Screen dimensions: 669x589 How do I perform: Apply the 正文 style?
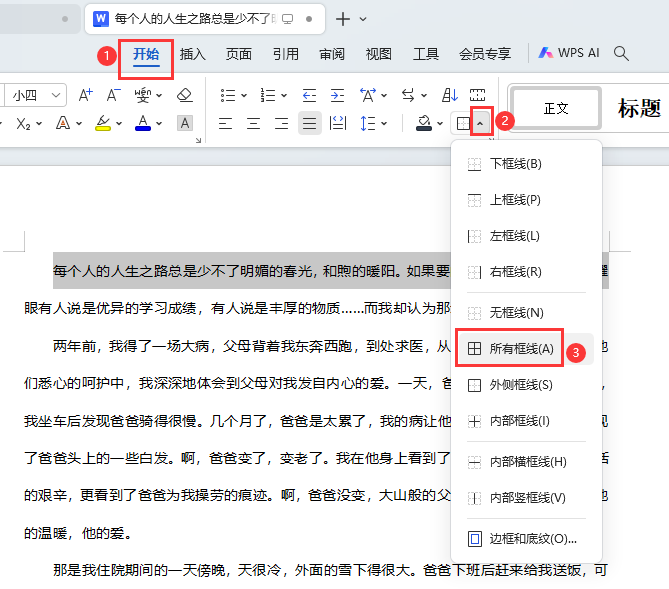tap(556, 108)
